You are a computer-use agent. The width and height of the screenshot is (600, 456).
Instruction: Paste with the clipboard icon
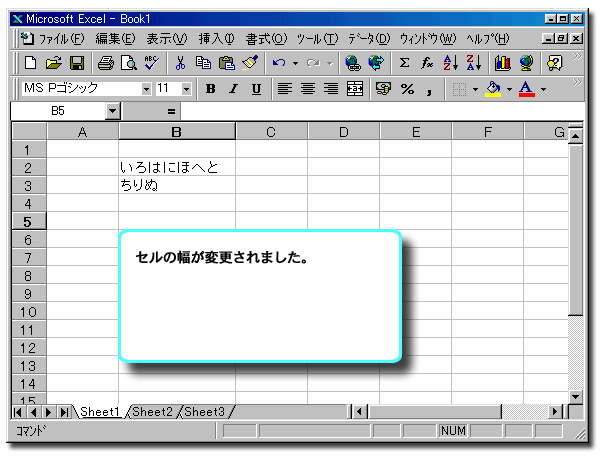click(x=227, y=63)
